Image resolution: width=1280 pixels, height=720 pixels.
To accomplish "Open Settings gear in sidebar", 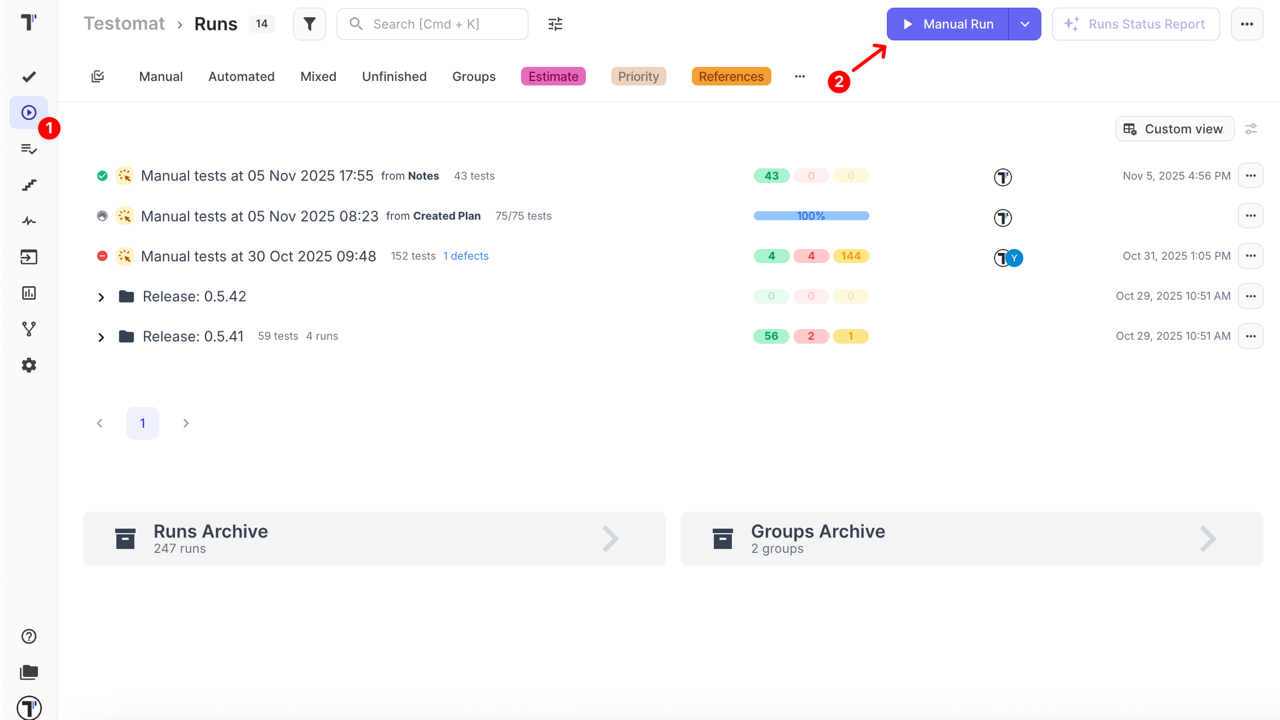I will pos(29,365).
